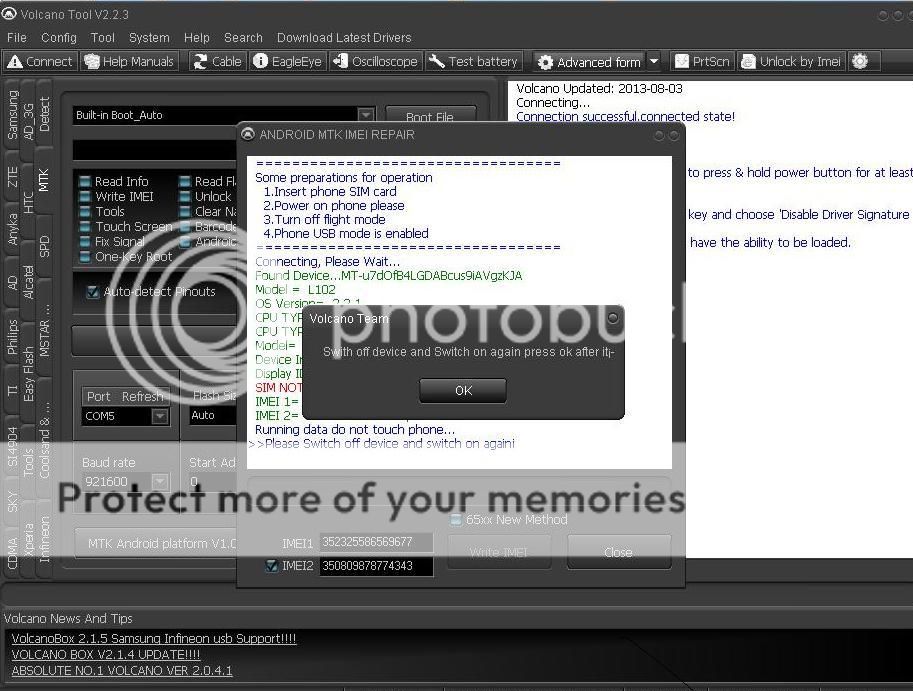Click the Cable toolbar icon
913x691 pixels.
[217, 61]
